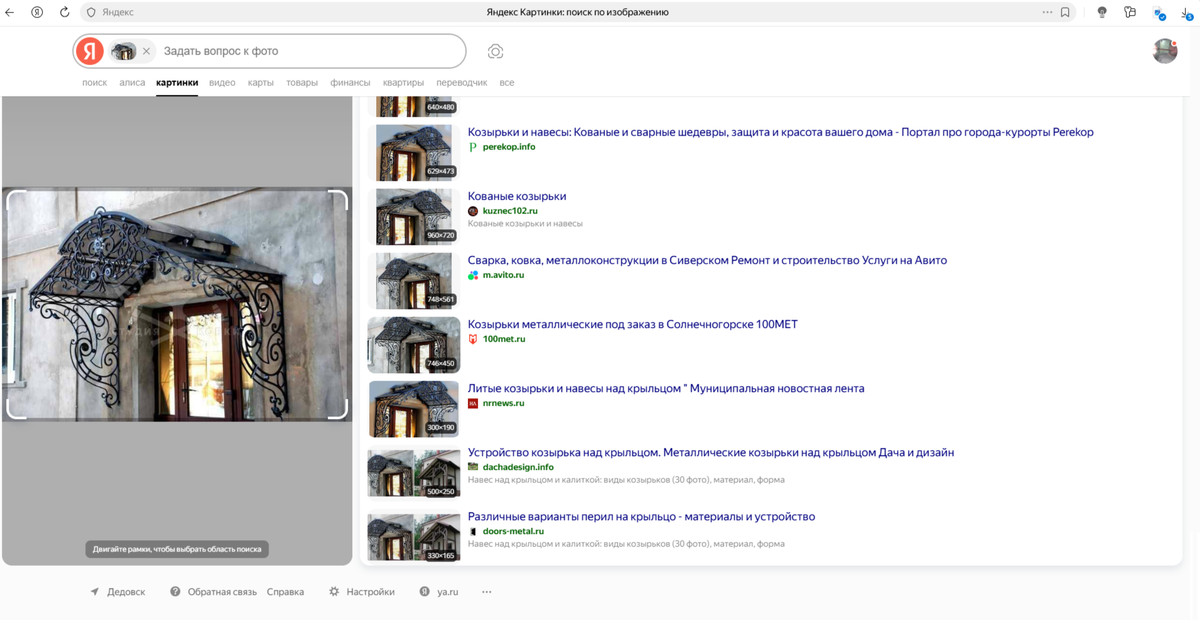Open Кованые козырьки result link
Viewport: 1200px width, 620px height.
[x=517, y=196]
